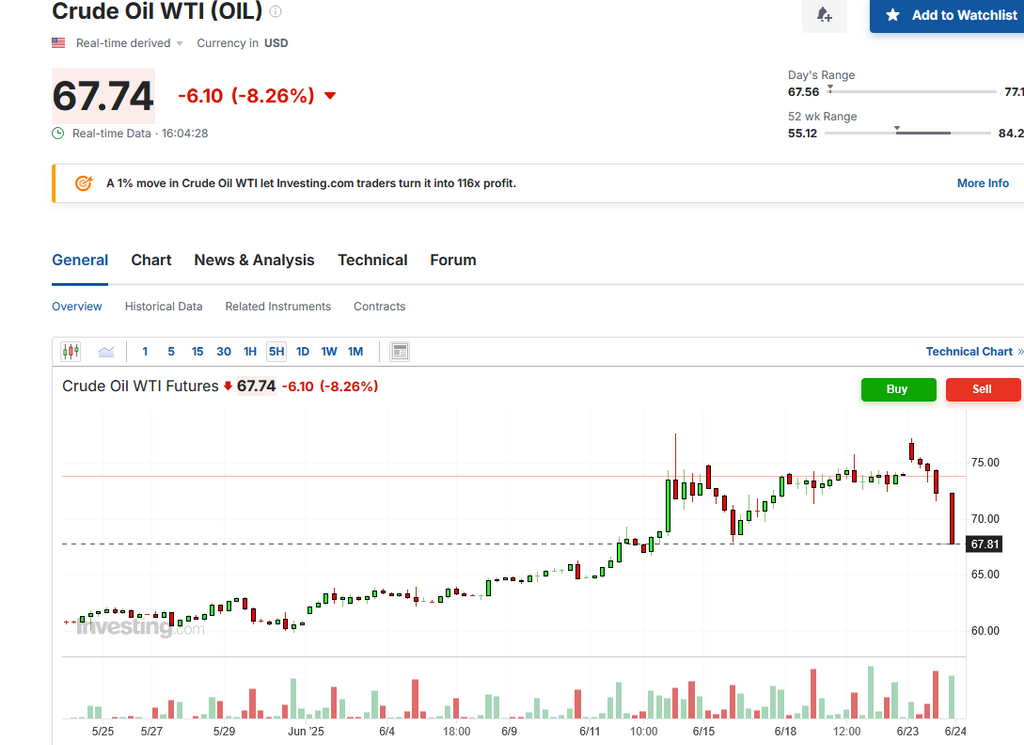Set chart interval to 15 minutes

(197, 352)
